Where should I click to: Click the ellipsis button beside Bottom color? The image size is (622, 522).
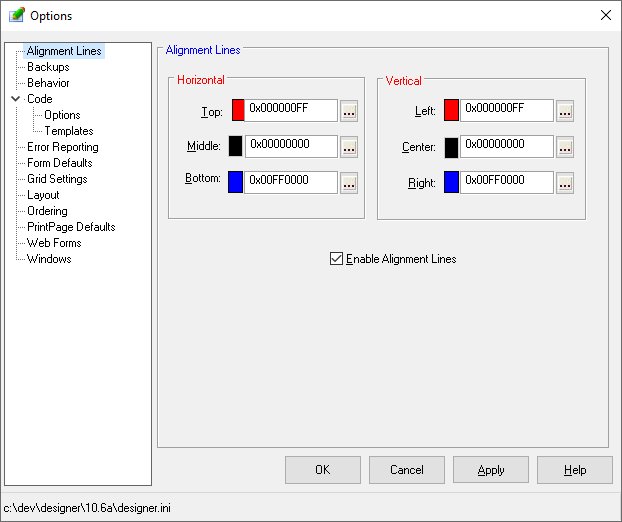coord(349,183)
